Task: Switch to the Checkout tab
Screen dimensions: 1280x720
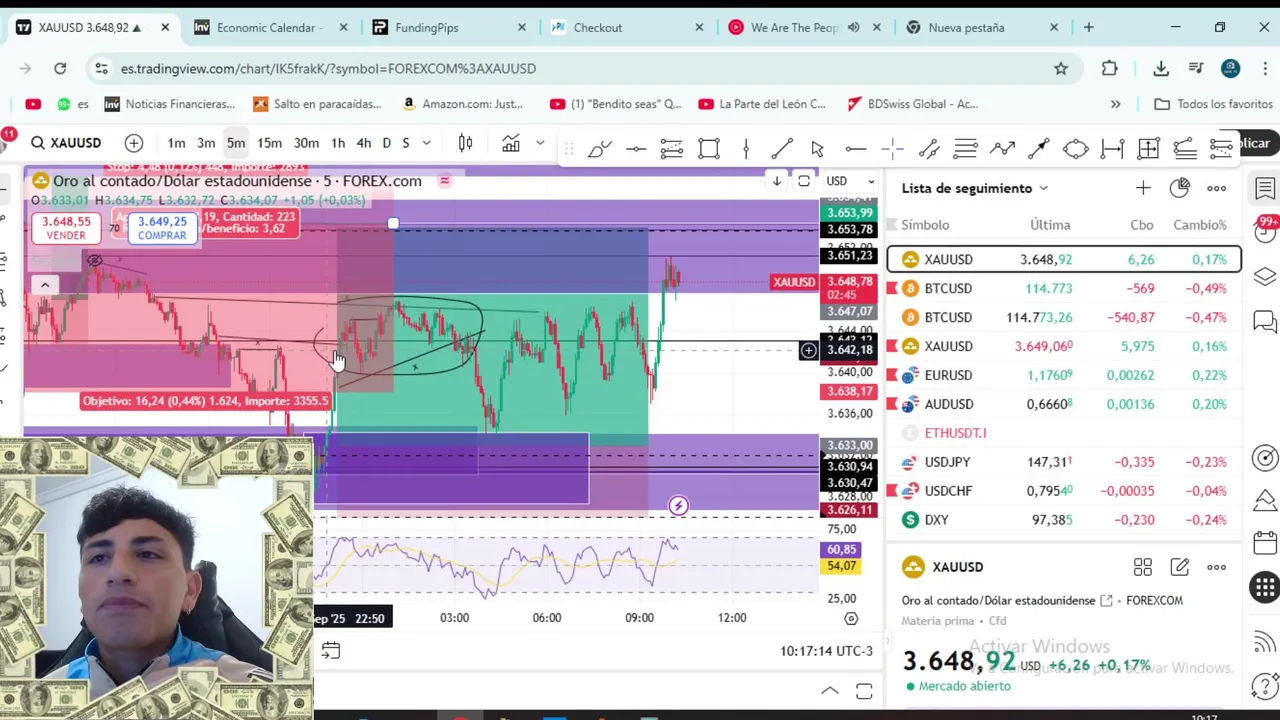Action: coord(627,27)
